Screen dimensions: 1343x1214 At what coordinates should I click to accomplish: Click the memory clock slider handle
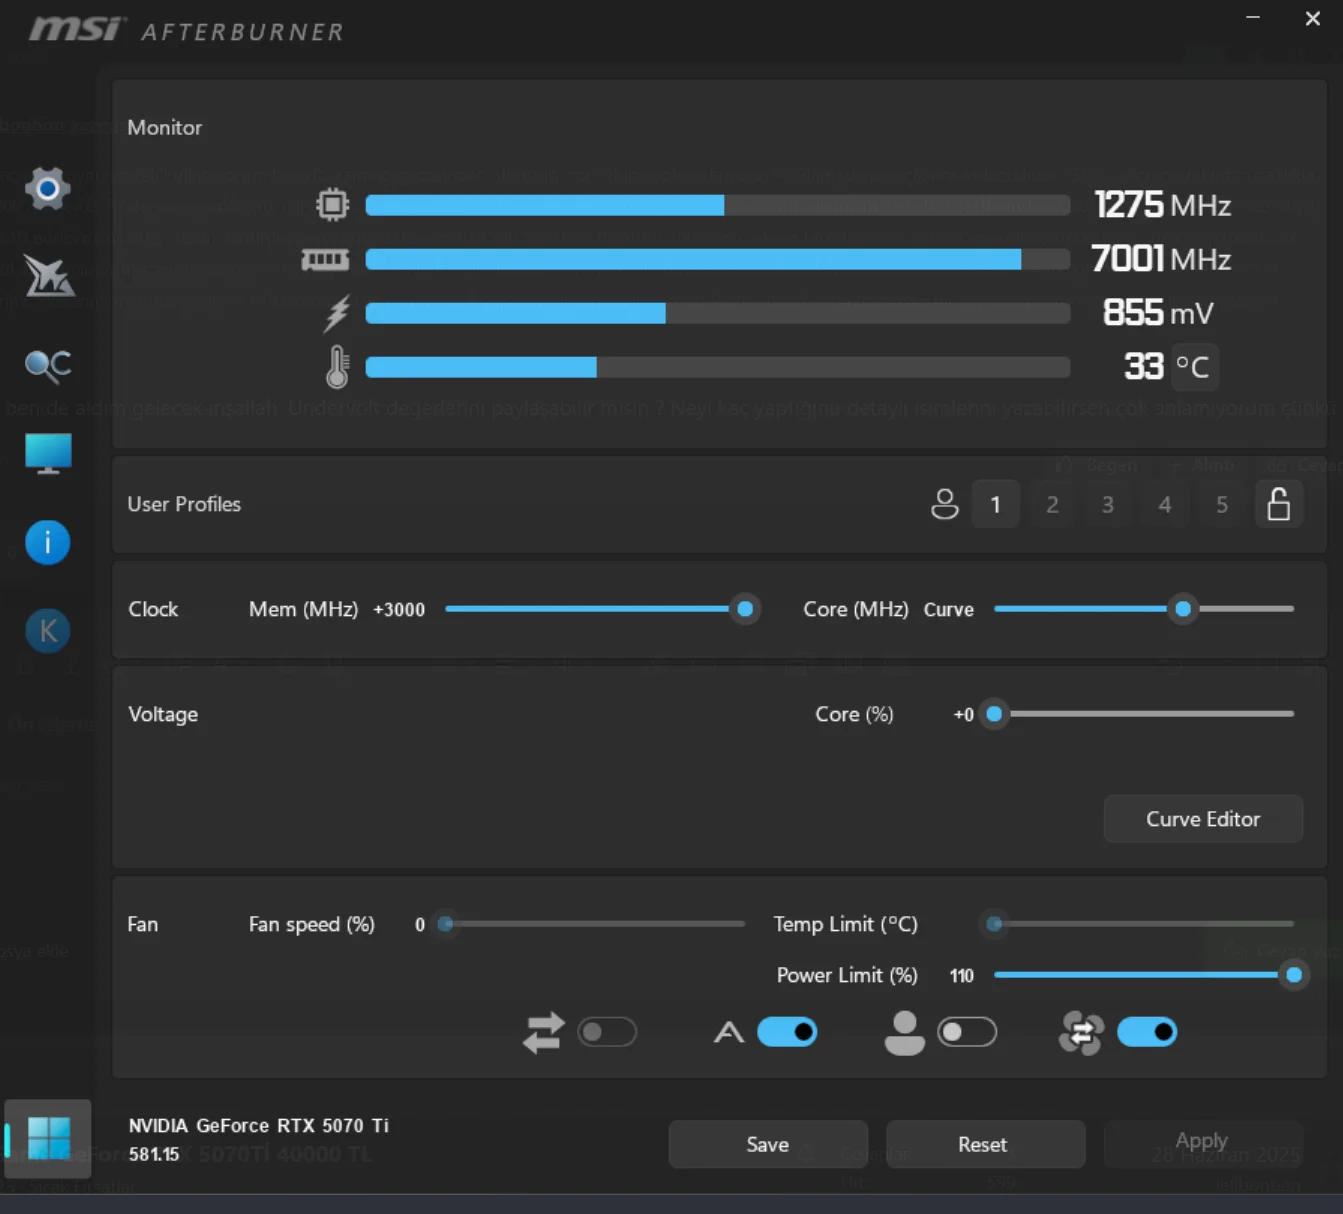(x=745, y=609)
